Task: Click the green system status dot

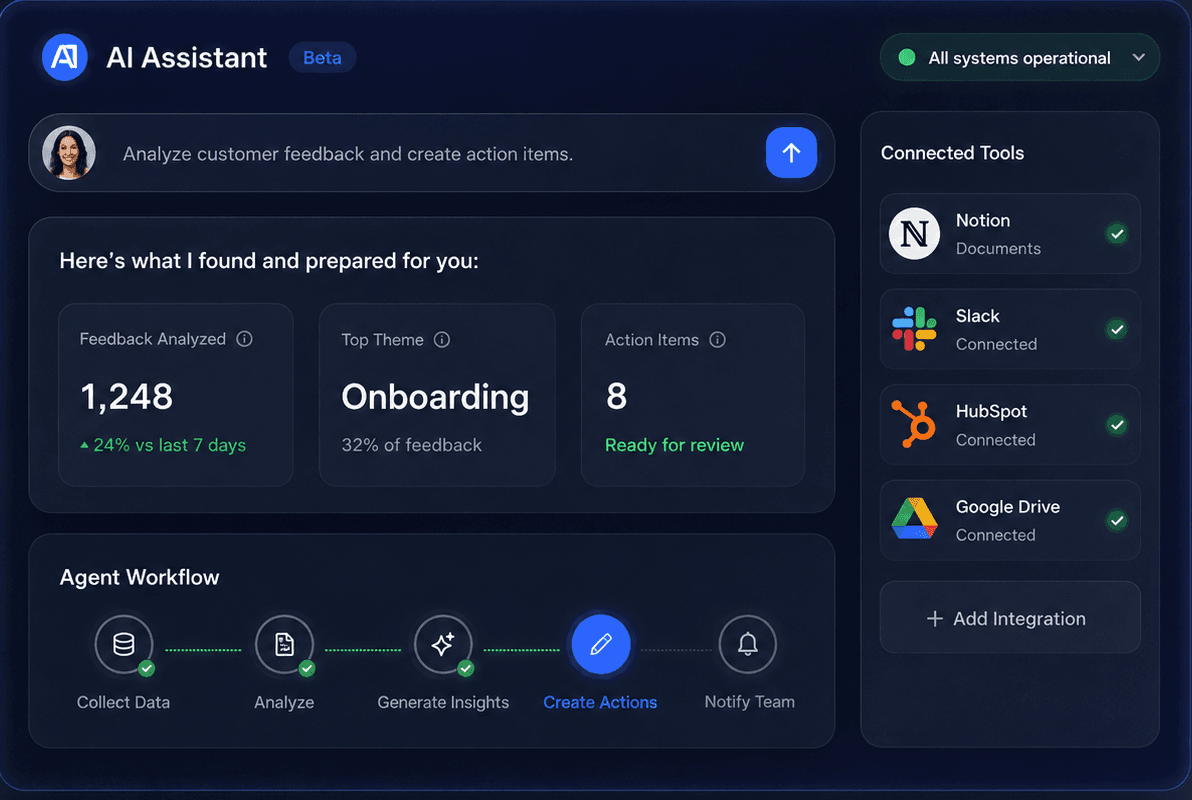Action: [906, 58]
